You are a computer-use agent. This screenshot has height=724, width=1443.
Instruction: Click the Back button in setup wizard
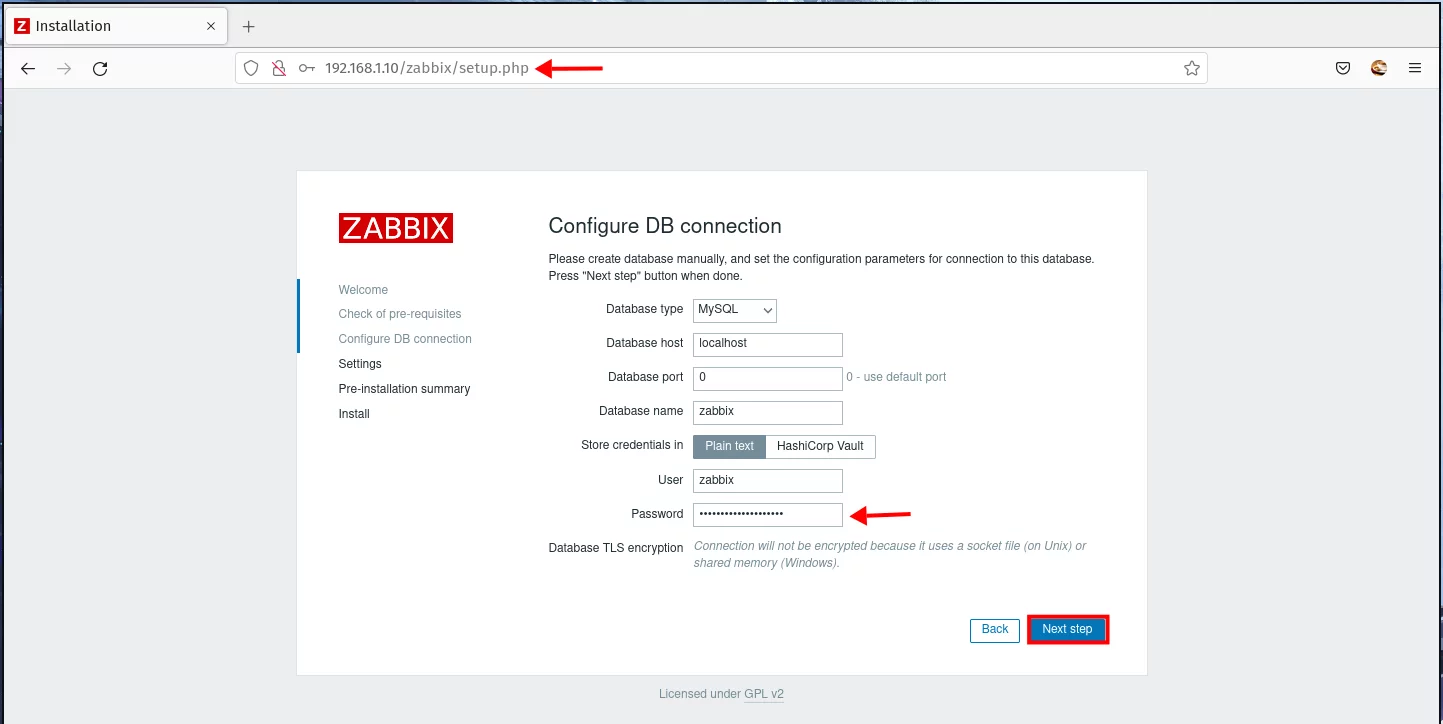(995, 630)
